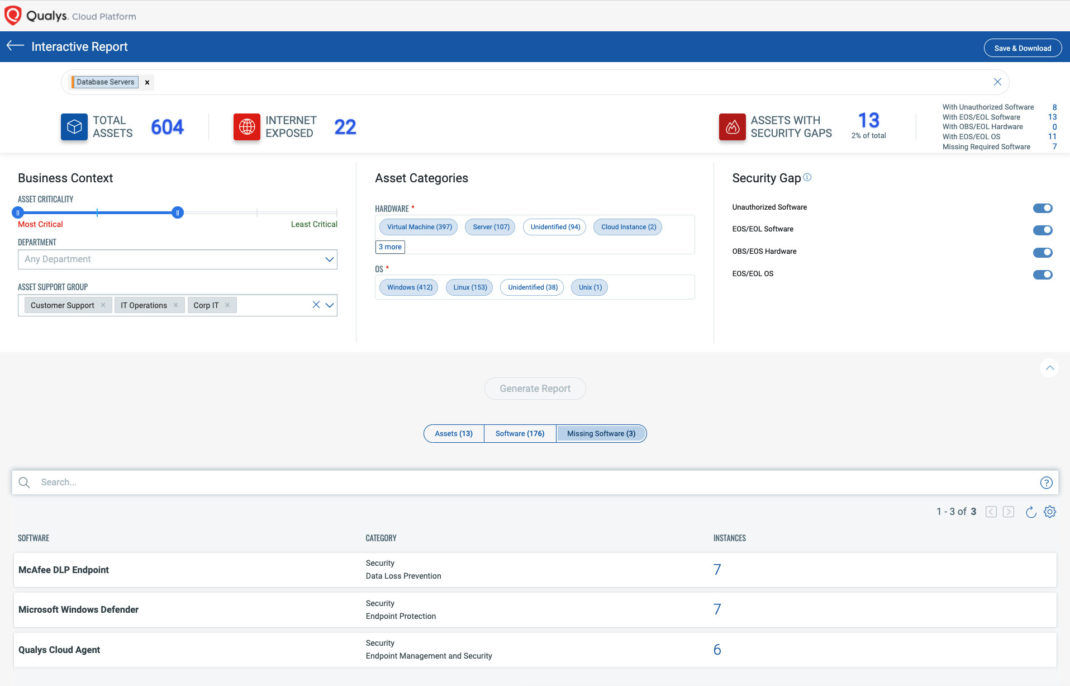Refresh the missing software list
The image size is (1070, 686).
pyautogui.click(x=1030, y=512)
